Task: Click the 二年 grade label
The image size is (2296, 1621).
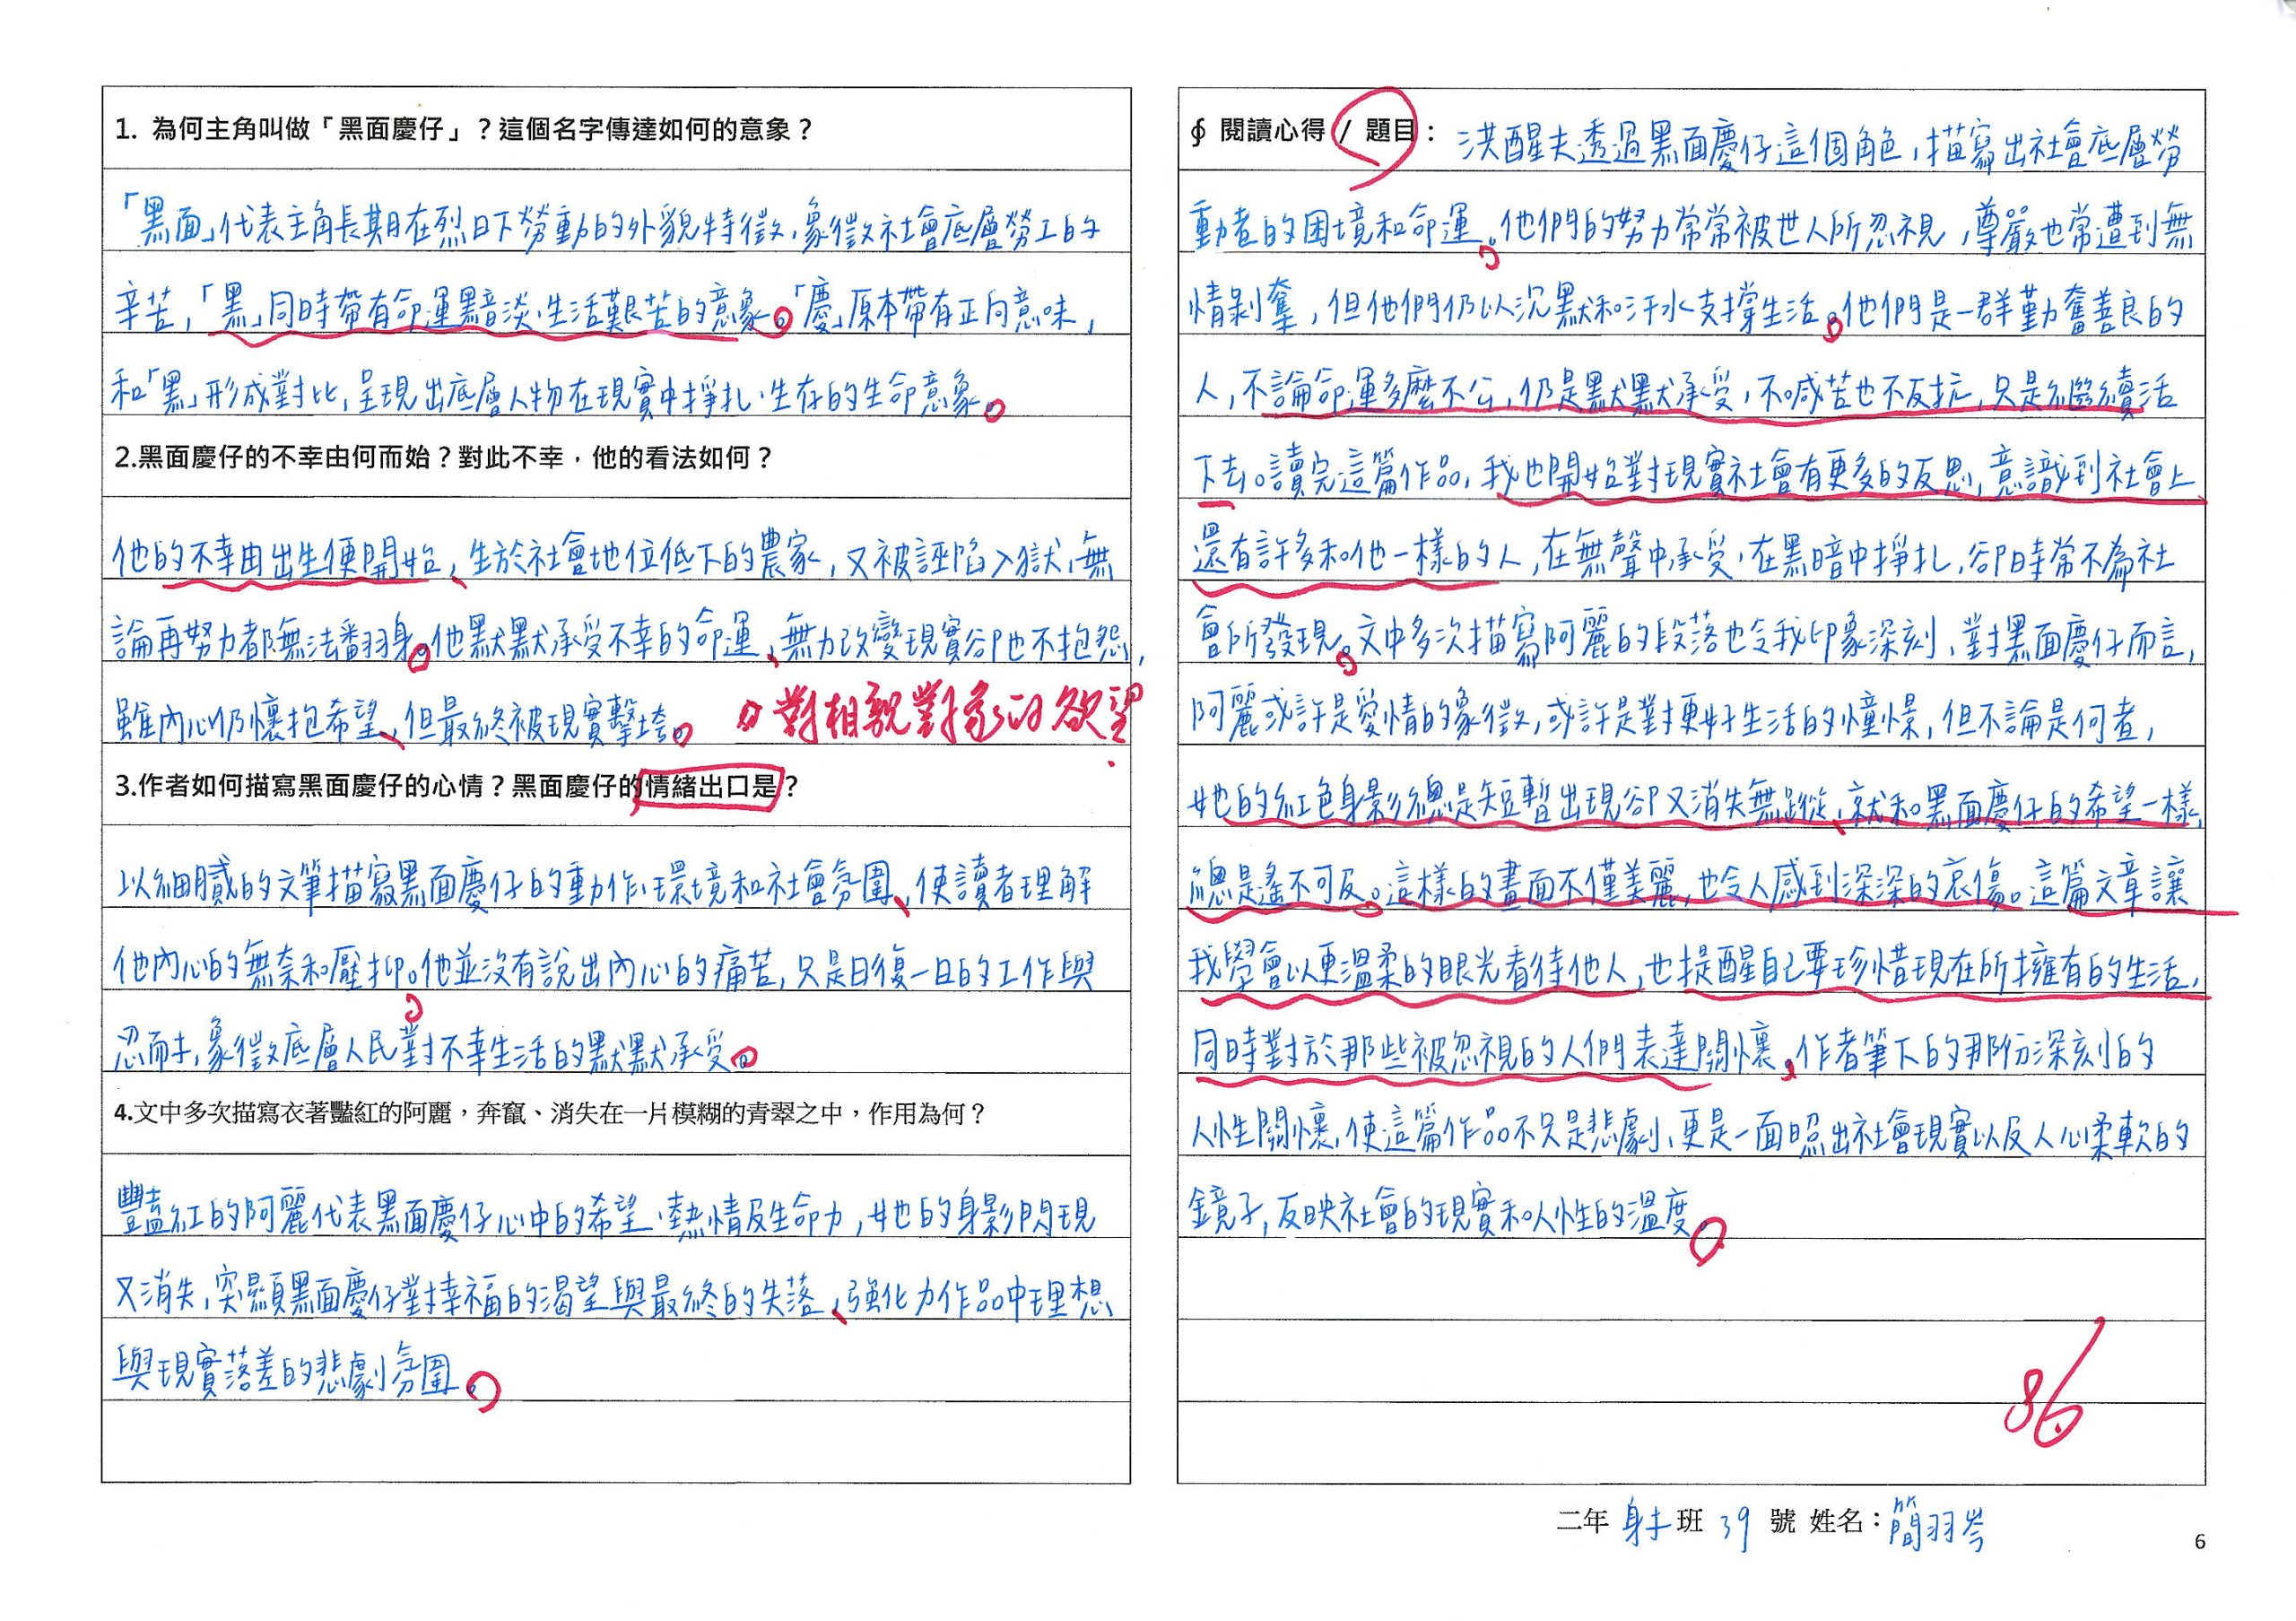Action: tap(1581, 1522)
